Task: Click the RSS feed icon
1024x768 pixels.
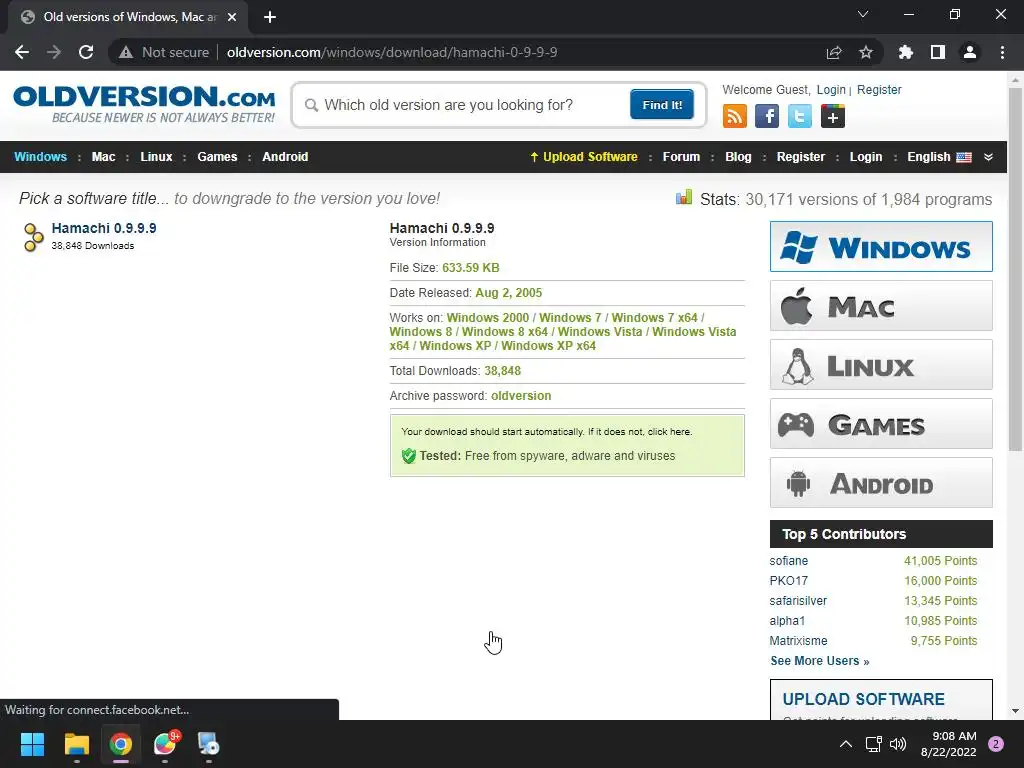Action: (x=735, y=116)
